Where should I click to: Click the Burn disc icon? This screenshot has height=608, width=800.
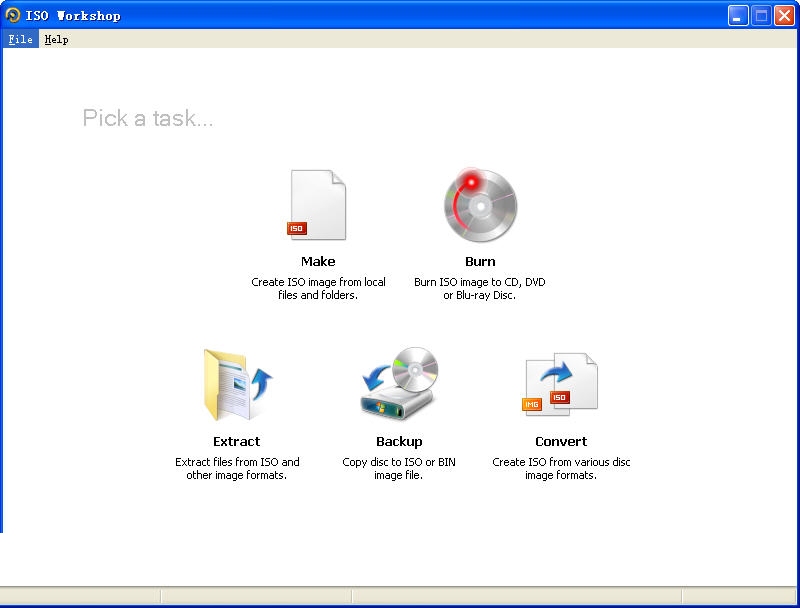point(480,205)
